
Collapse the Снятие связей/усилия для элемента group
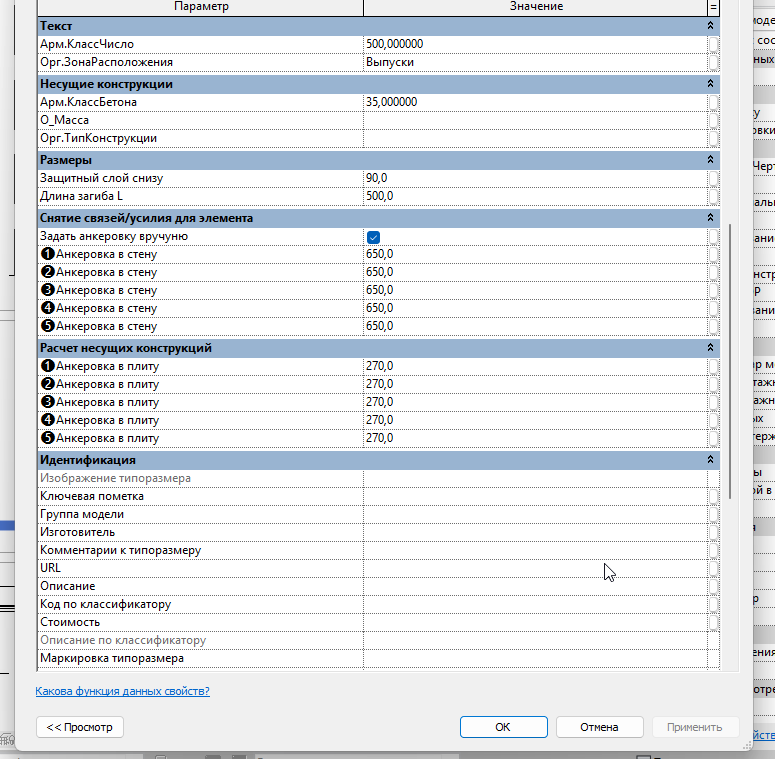(710, 218)
